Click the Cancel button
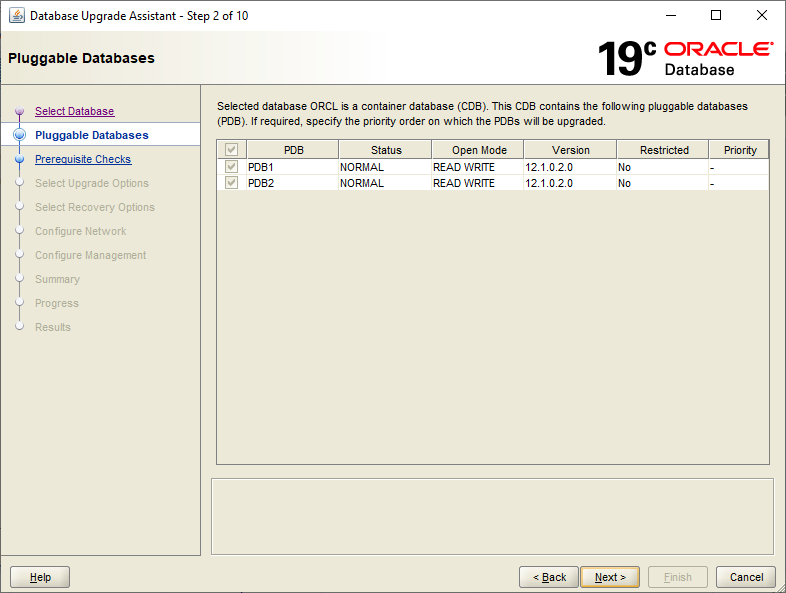This screenshot has width=786, height=593. pyautogui.click(x=746, y=577)
